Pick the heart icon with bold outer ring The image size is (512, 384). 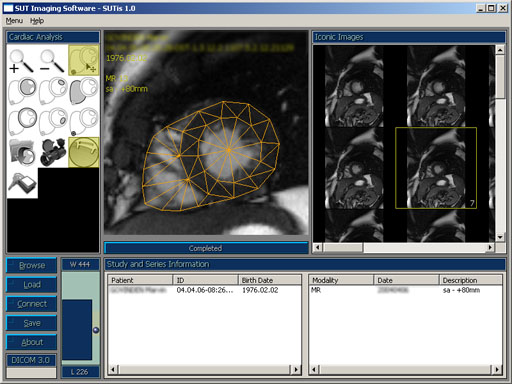pyautogui.click(x=22, y=121)
